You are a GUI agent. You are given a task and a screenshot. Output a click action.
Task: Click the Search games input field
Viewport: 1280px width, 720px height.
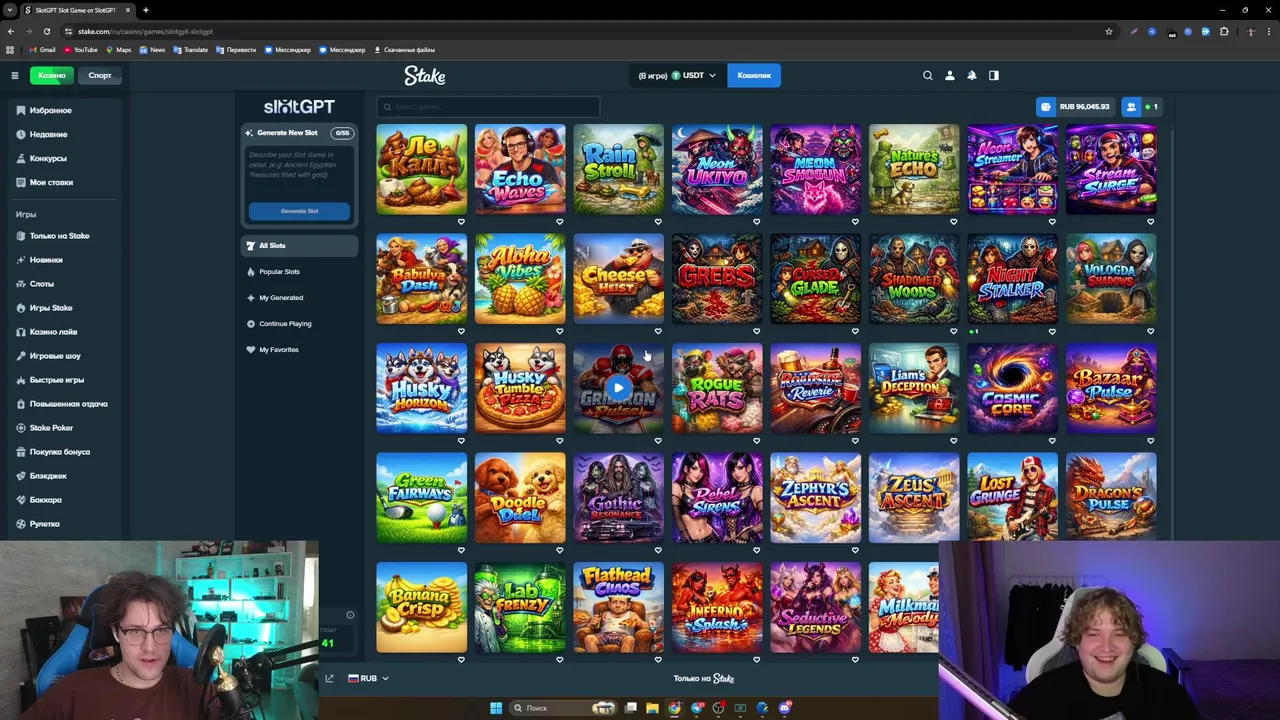tap(488, 106)
